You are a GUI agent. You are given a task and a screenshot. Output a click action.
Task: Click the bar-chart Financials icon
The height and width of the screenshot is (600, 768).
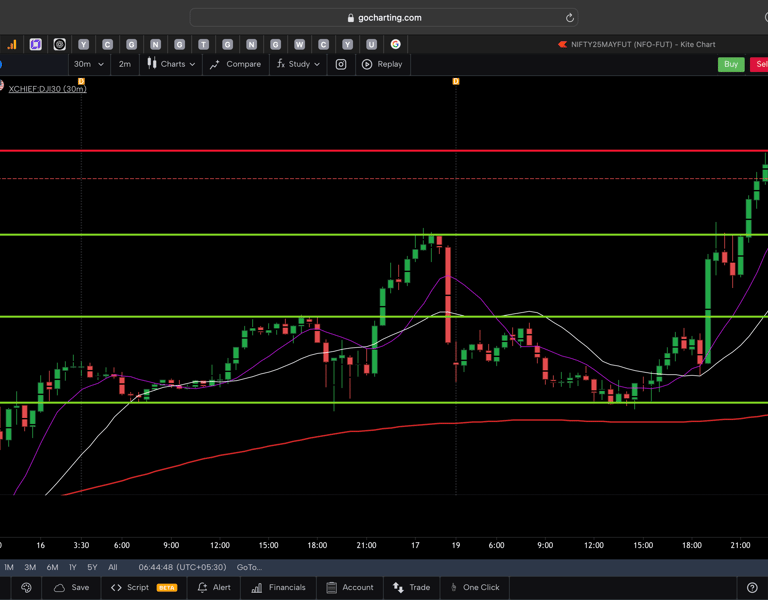[257, 588]
